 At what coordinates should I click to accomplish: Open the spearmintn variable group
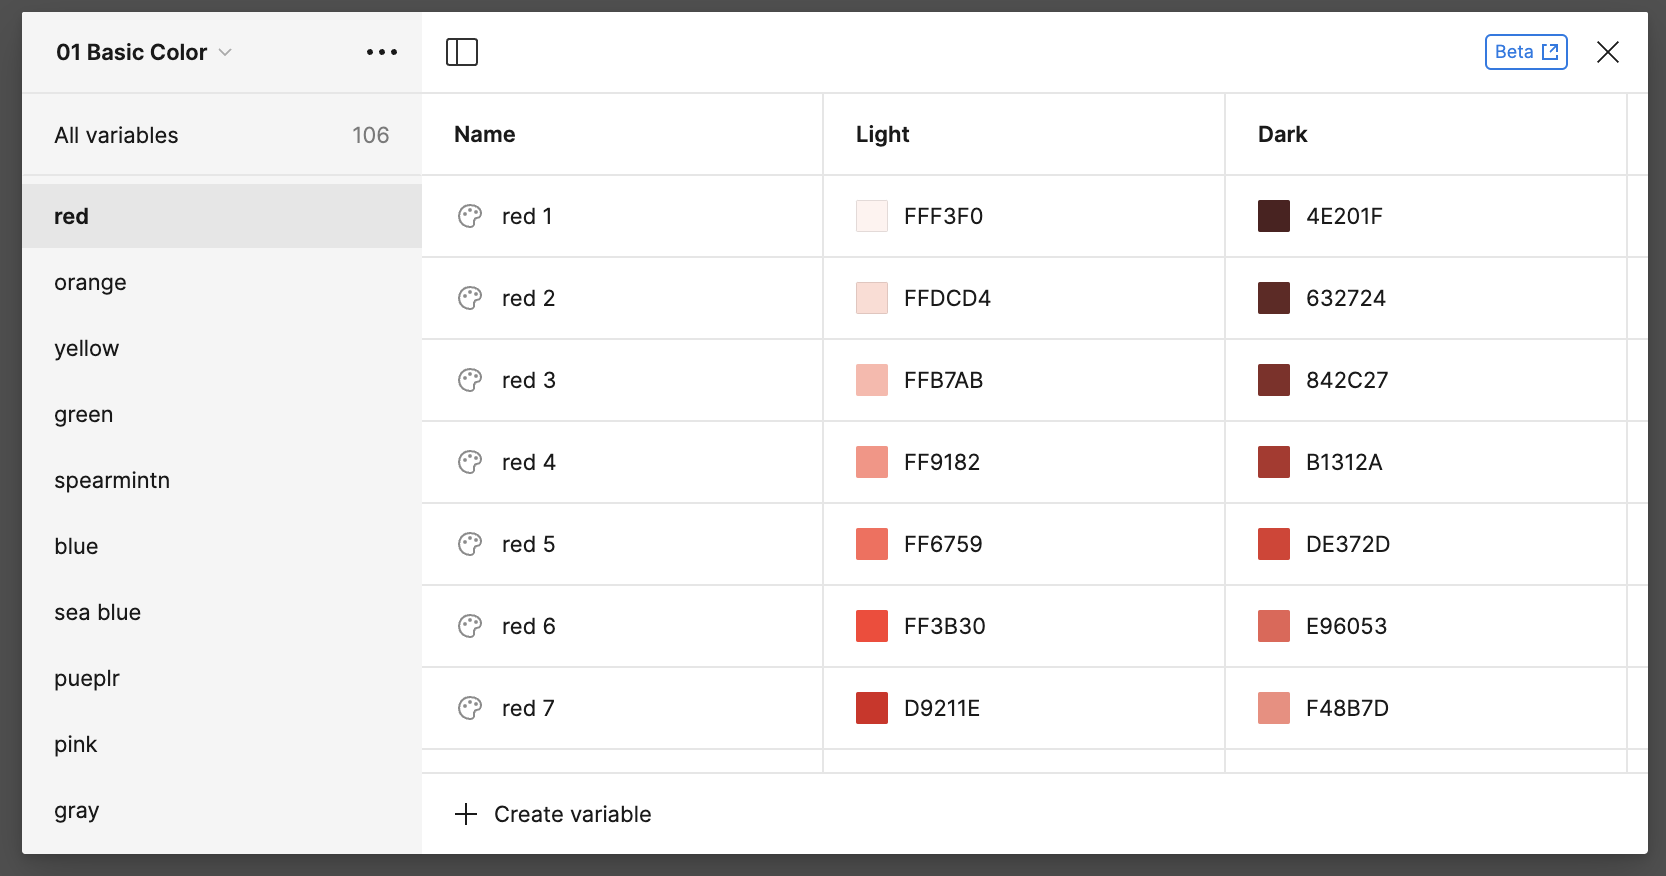point(112,480)
